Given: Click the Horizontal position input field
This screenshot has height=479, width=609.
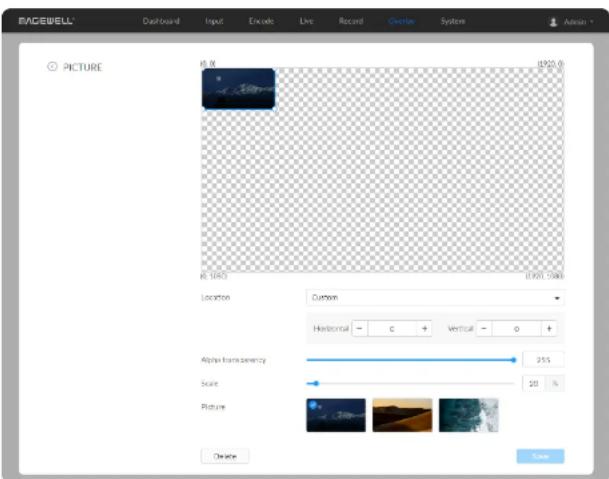Looking at the screenshot, I should pyautogui.click(x=392, y=328).
